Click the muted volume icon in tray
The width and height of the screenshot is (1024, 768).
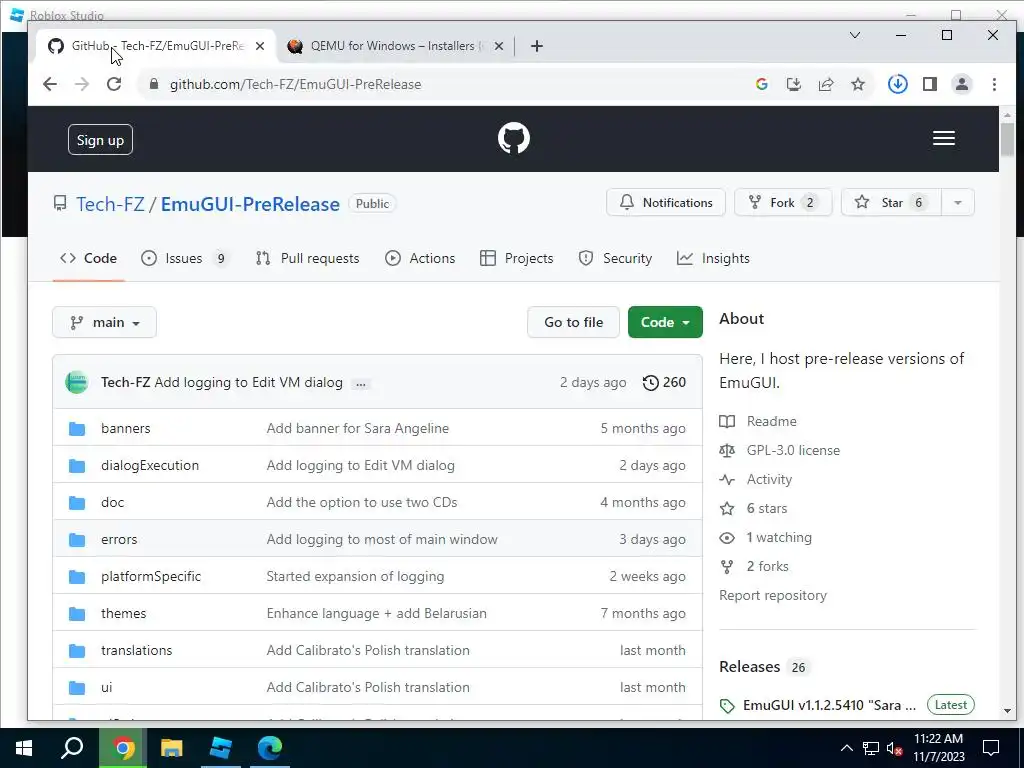[x=895, y=748]
